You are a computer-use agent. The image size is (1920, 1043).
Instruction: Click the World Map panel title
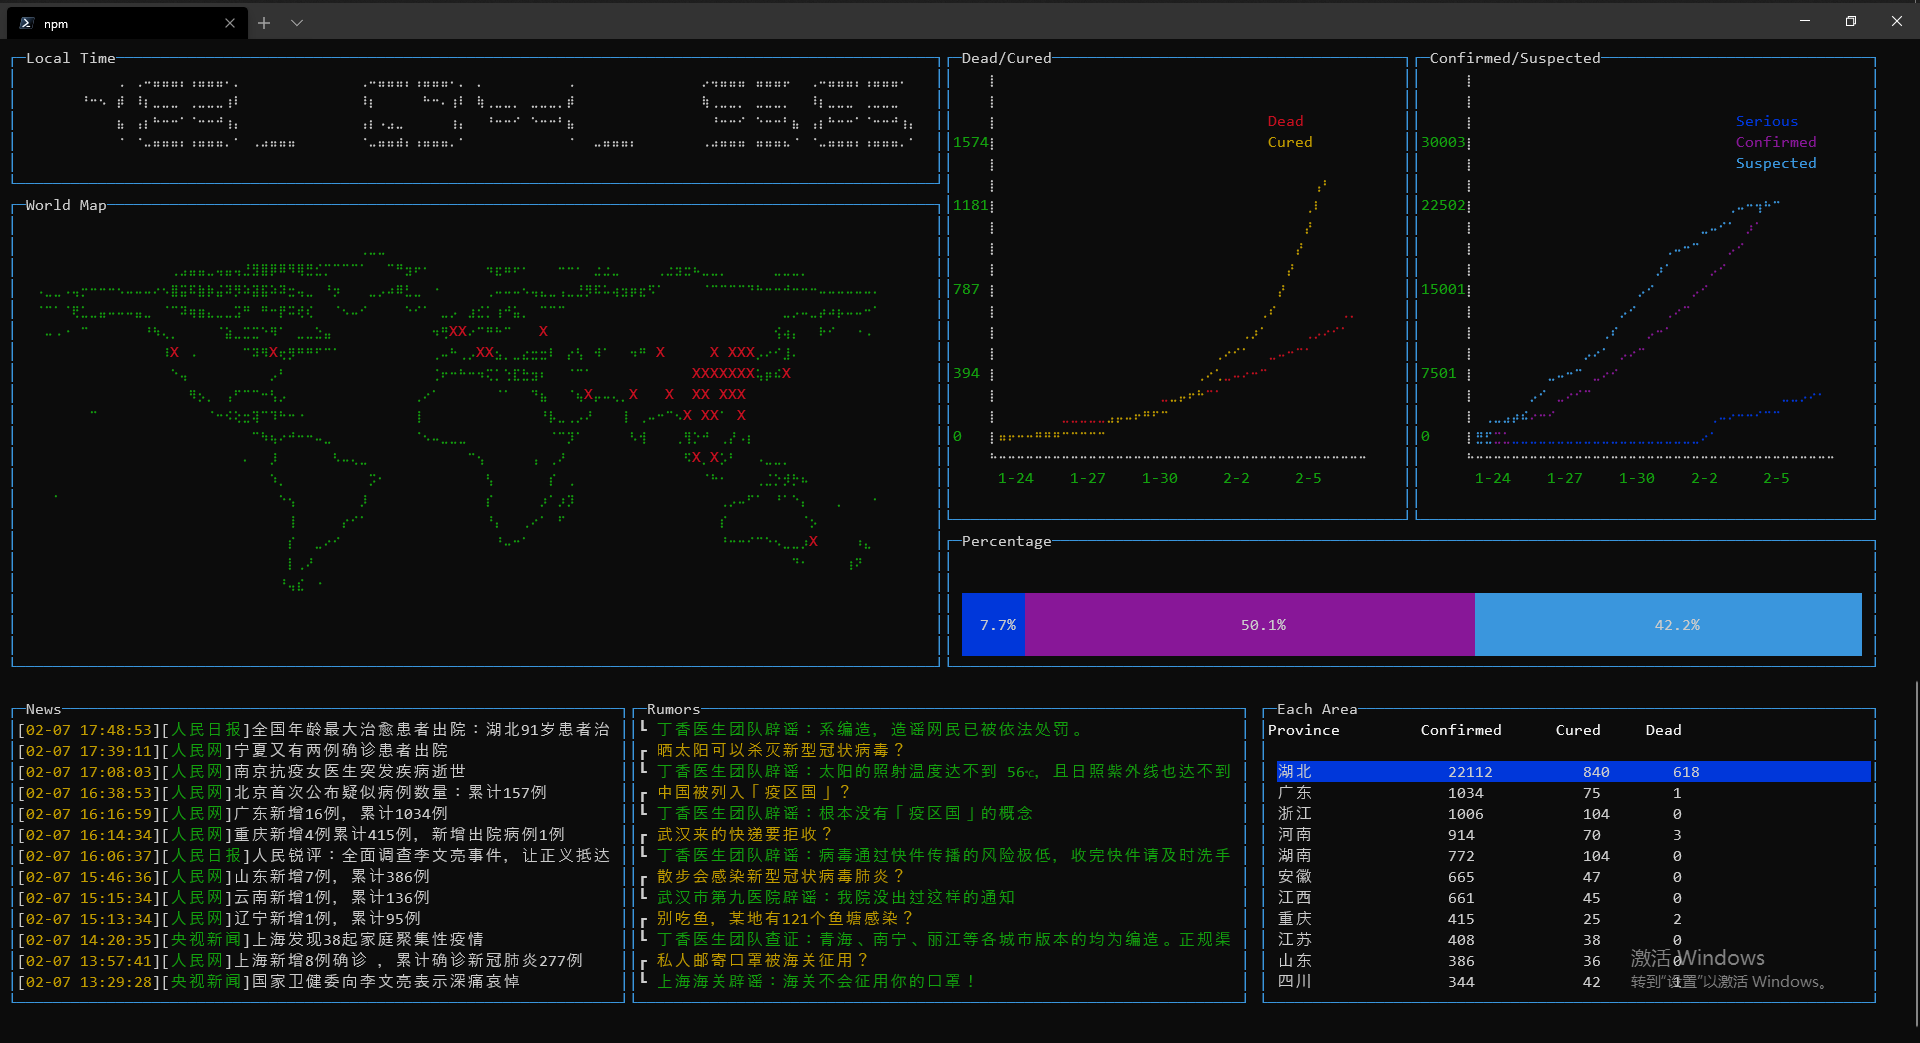(x=66, y=205)
